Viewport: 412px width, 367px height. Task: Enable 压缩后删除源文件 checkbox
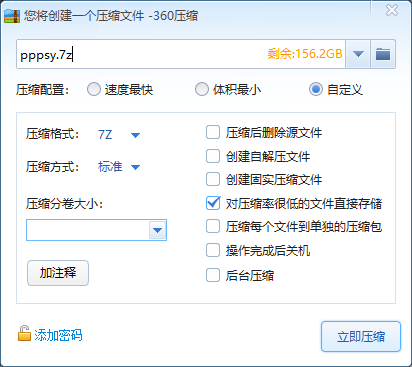click(x=213, y=132)
